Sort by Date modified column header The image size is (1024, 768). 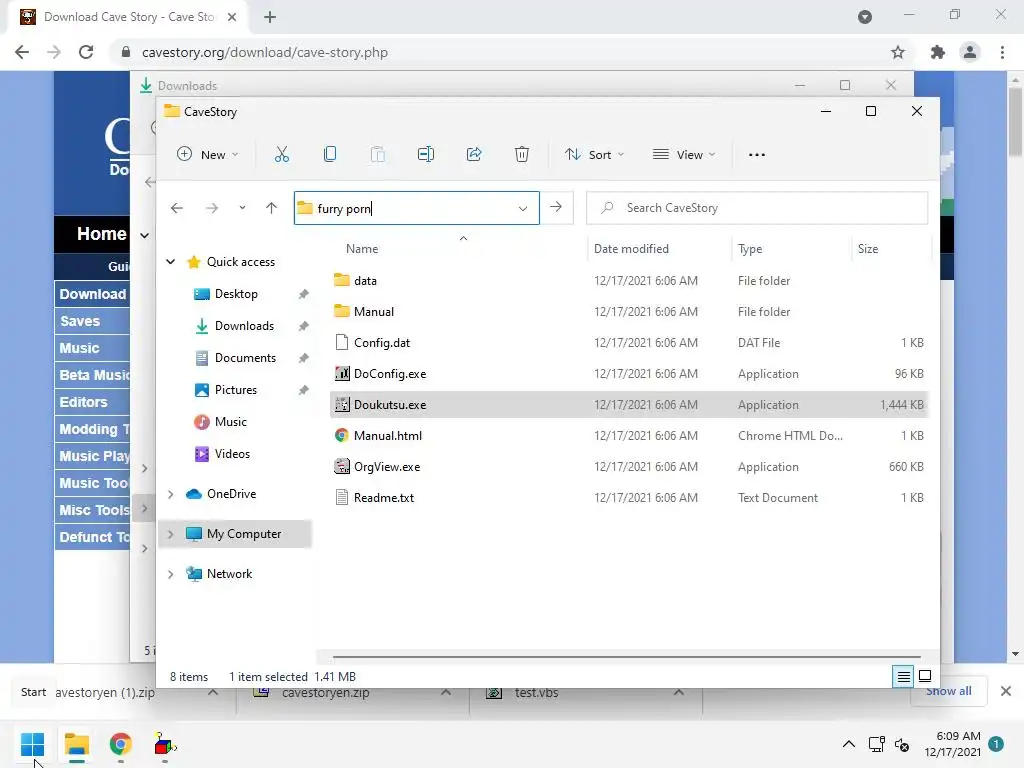(x=631, y=249)
